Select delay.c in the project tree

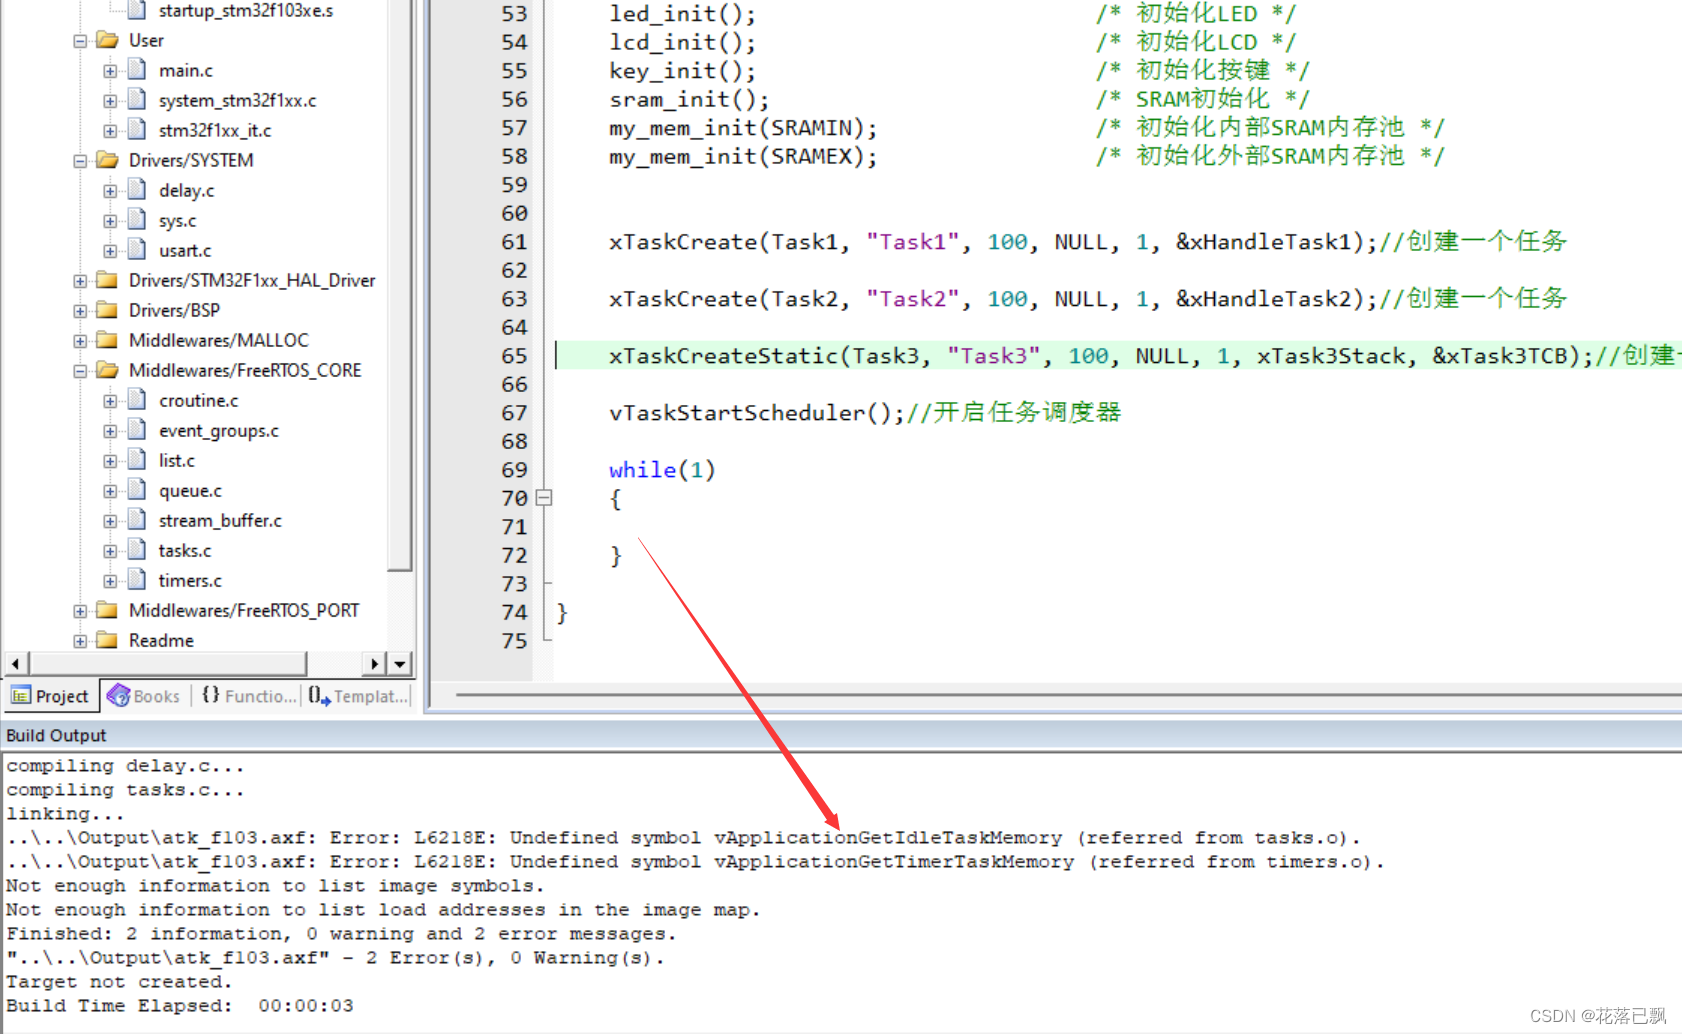pos(187,190)
